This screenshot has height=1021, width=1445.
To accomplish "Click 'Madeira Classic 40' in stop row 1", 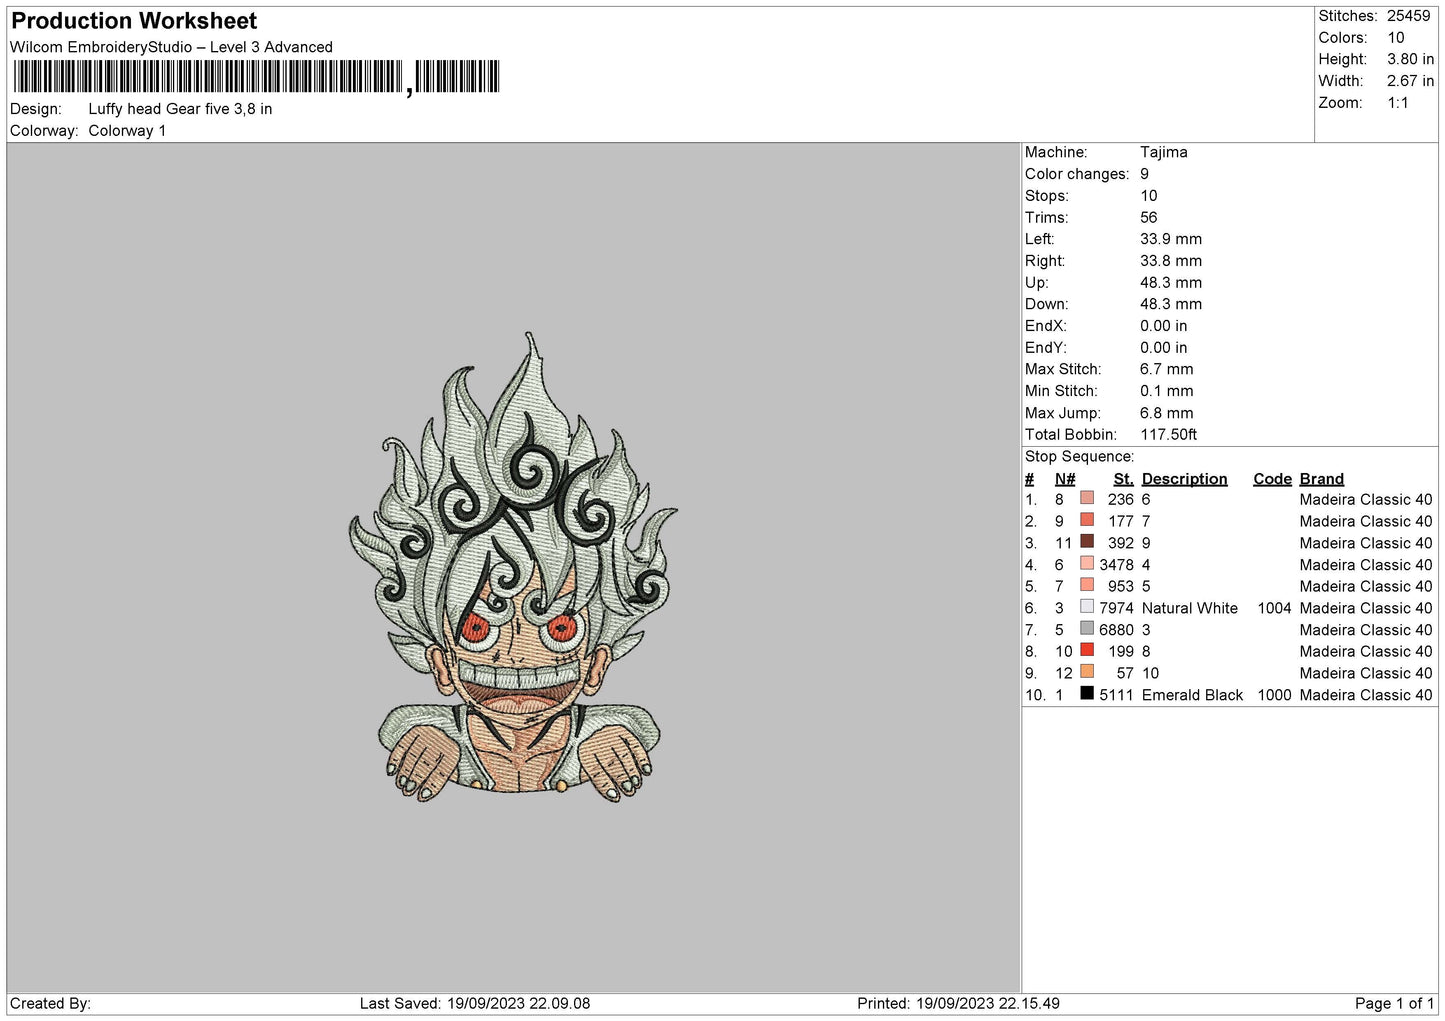I will (1366, 500).
